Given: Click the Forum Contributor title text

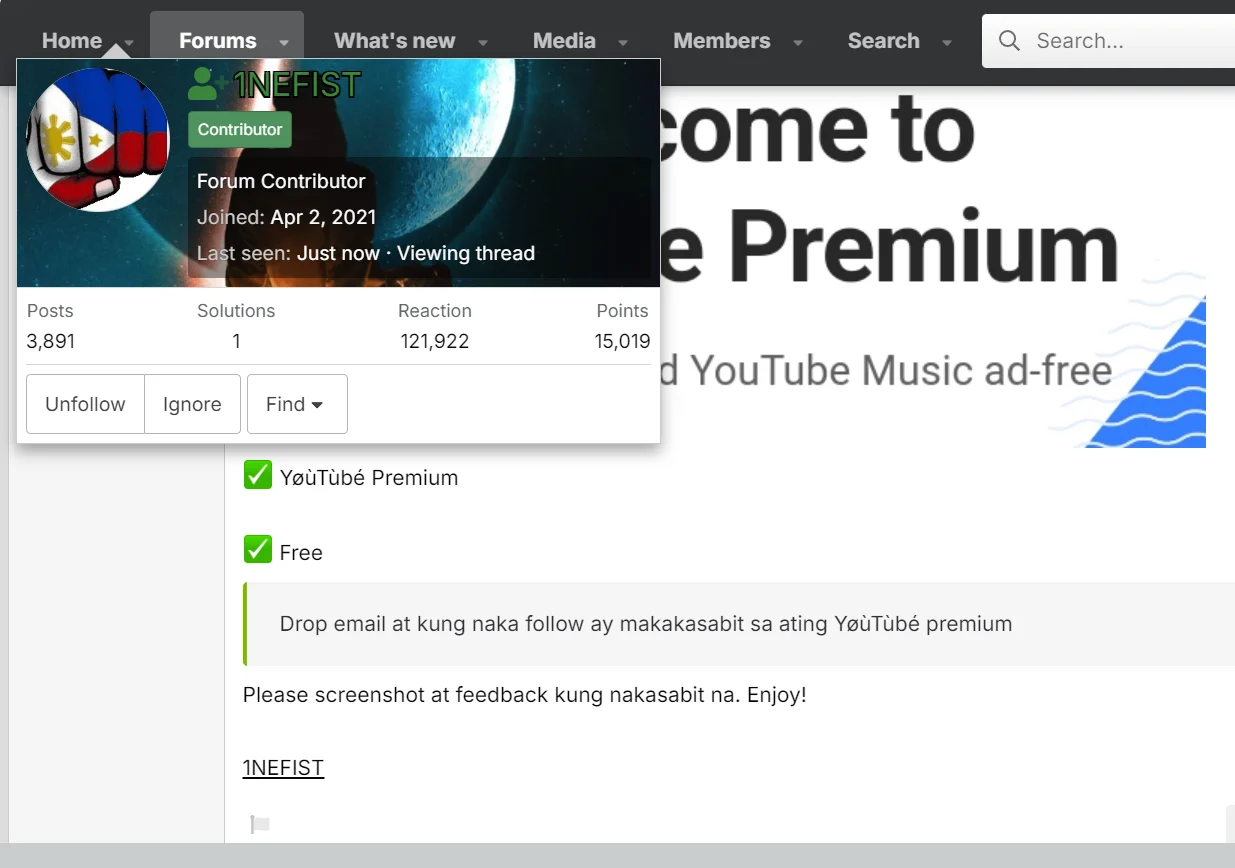Looking at the screenshot, I should 281,181.
